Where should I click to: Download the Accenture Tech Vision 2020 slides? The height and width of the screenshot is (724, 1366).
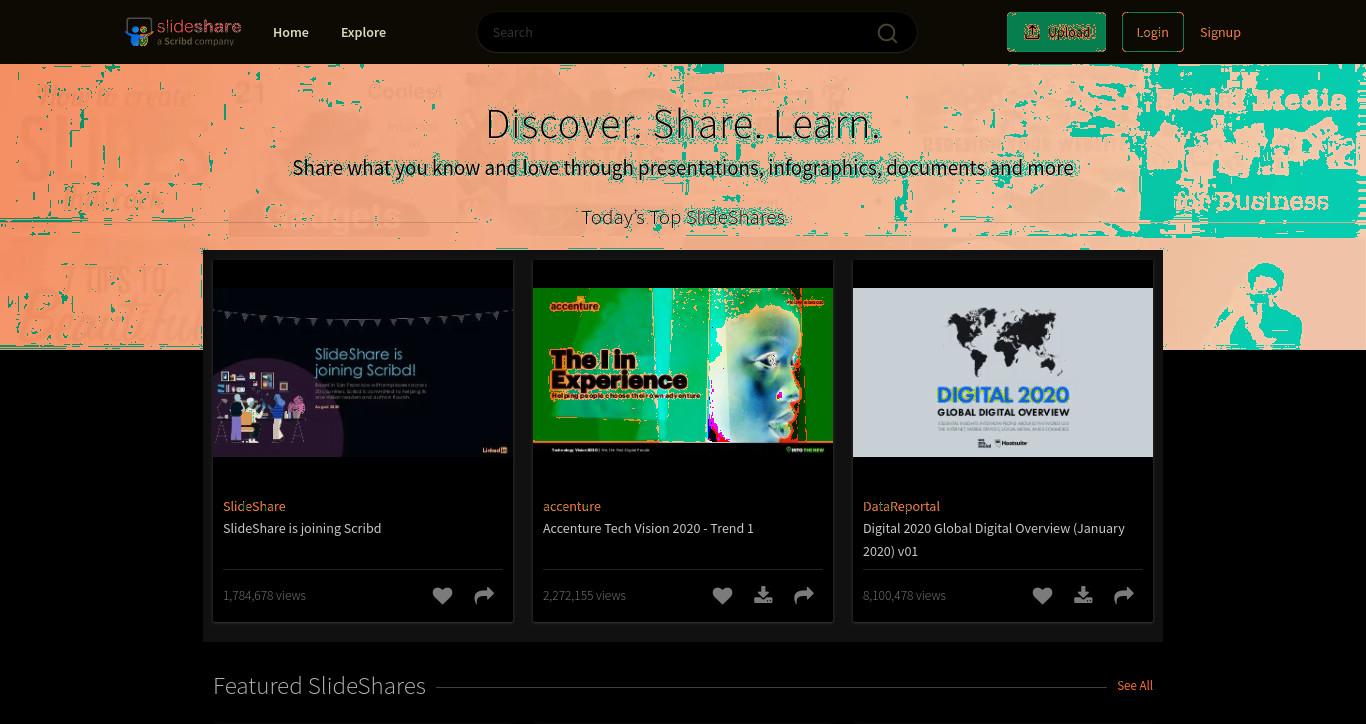coord(763,595)
